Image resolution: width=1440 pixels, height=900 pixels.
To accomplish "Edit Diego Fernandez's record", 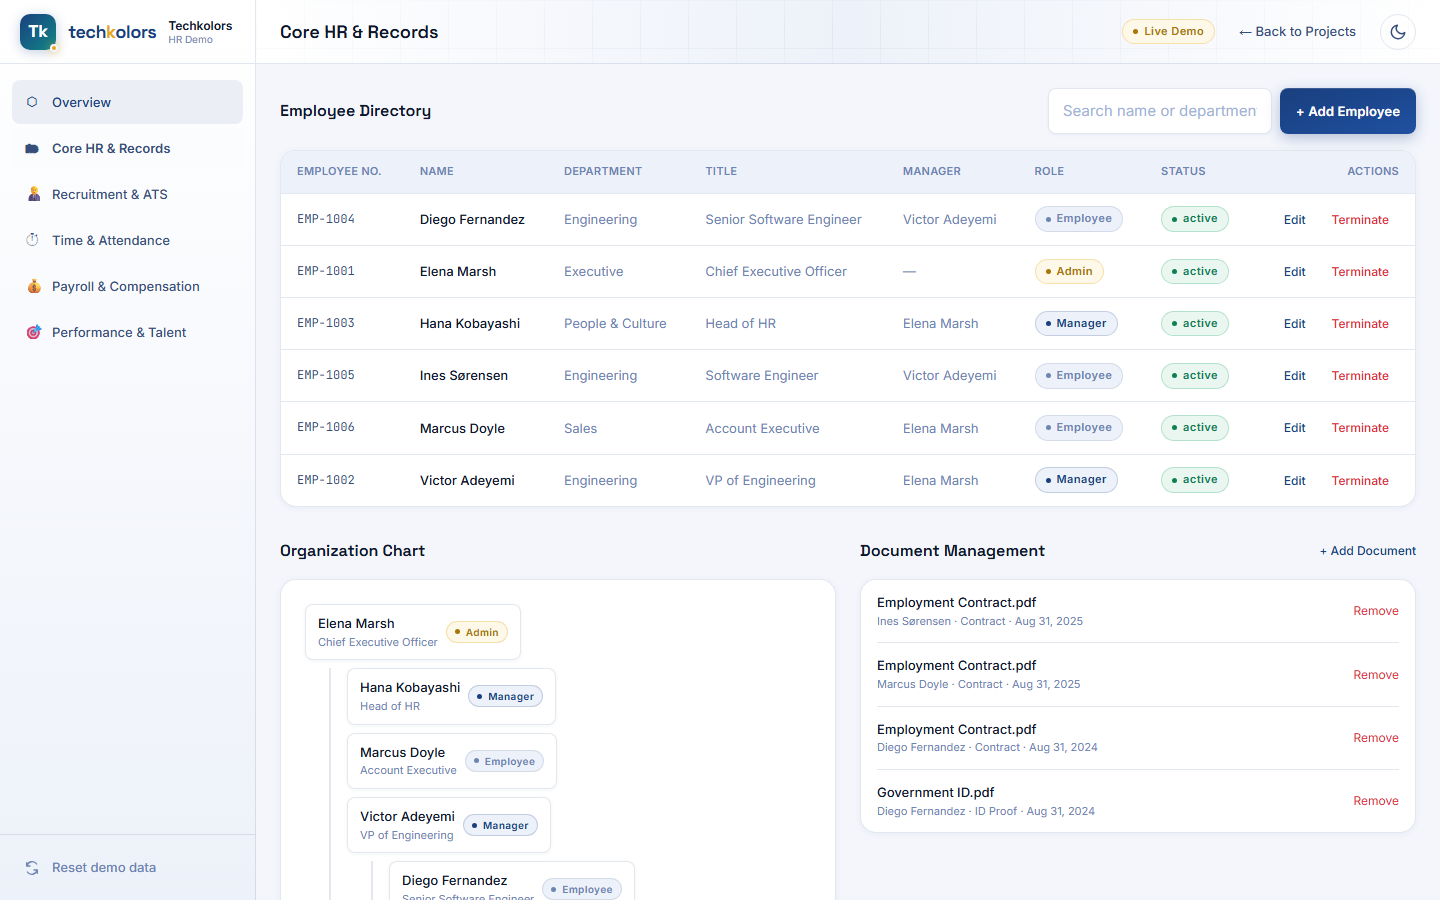I will (1295, 220).
